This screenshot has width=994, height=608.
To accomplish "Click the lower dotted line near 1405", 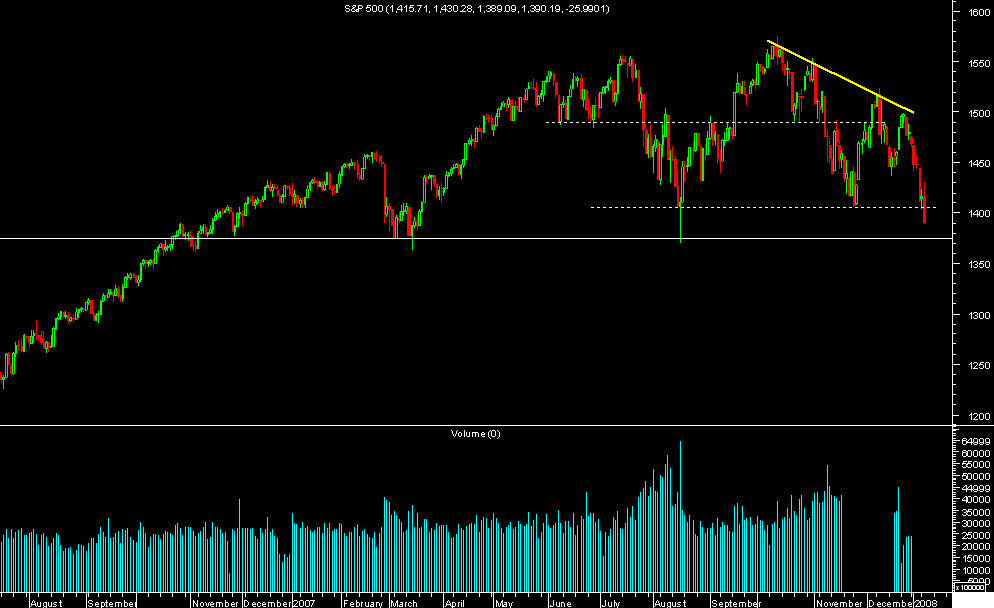I will 763,207.
